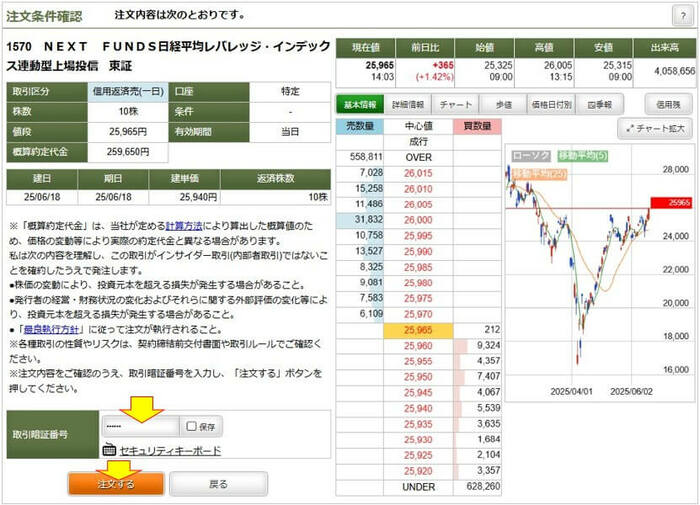Select bid price 25,955
Screen dimensions: 700x505
[418, 361]
